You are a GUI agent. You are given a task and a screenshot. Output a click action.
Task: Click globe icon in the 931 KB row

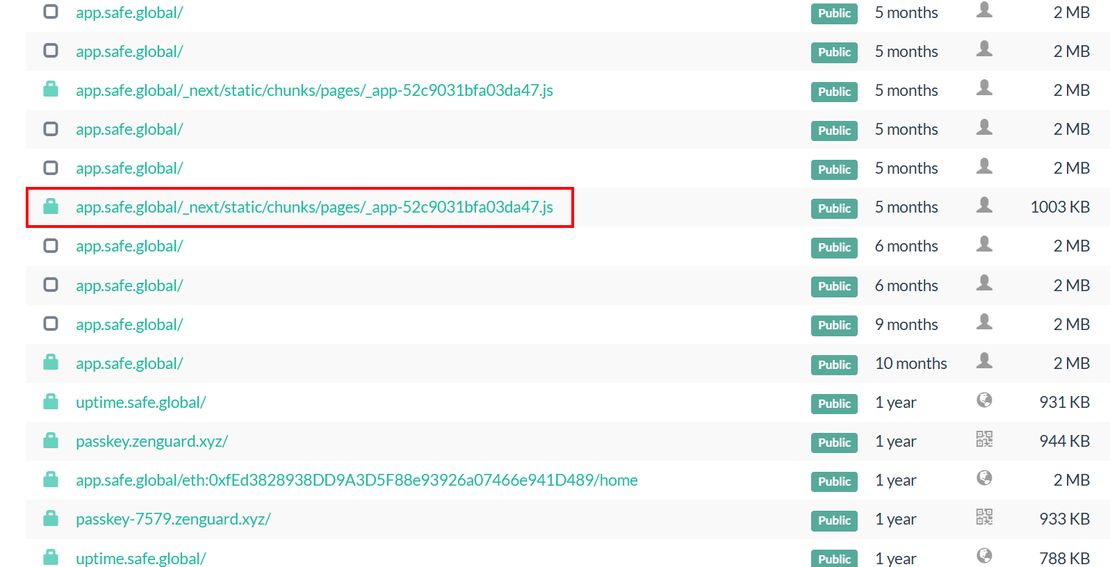click(x=984, y=401)
